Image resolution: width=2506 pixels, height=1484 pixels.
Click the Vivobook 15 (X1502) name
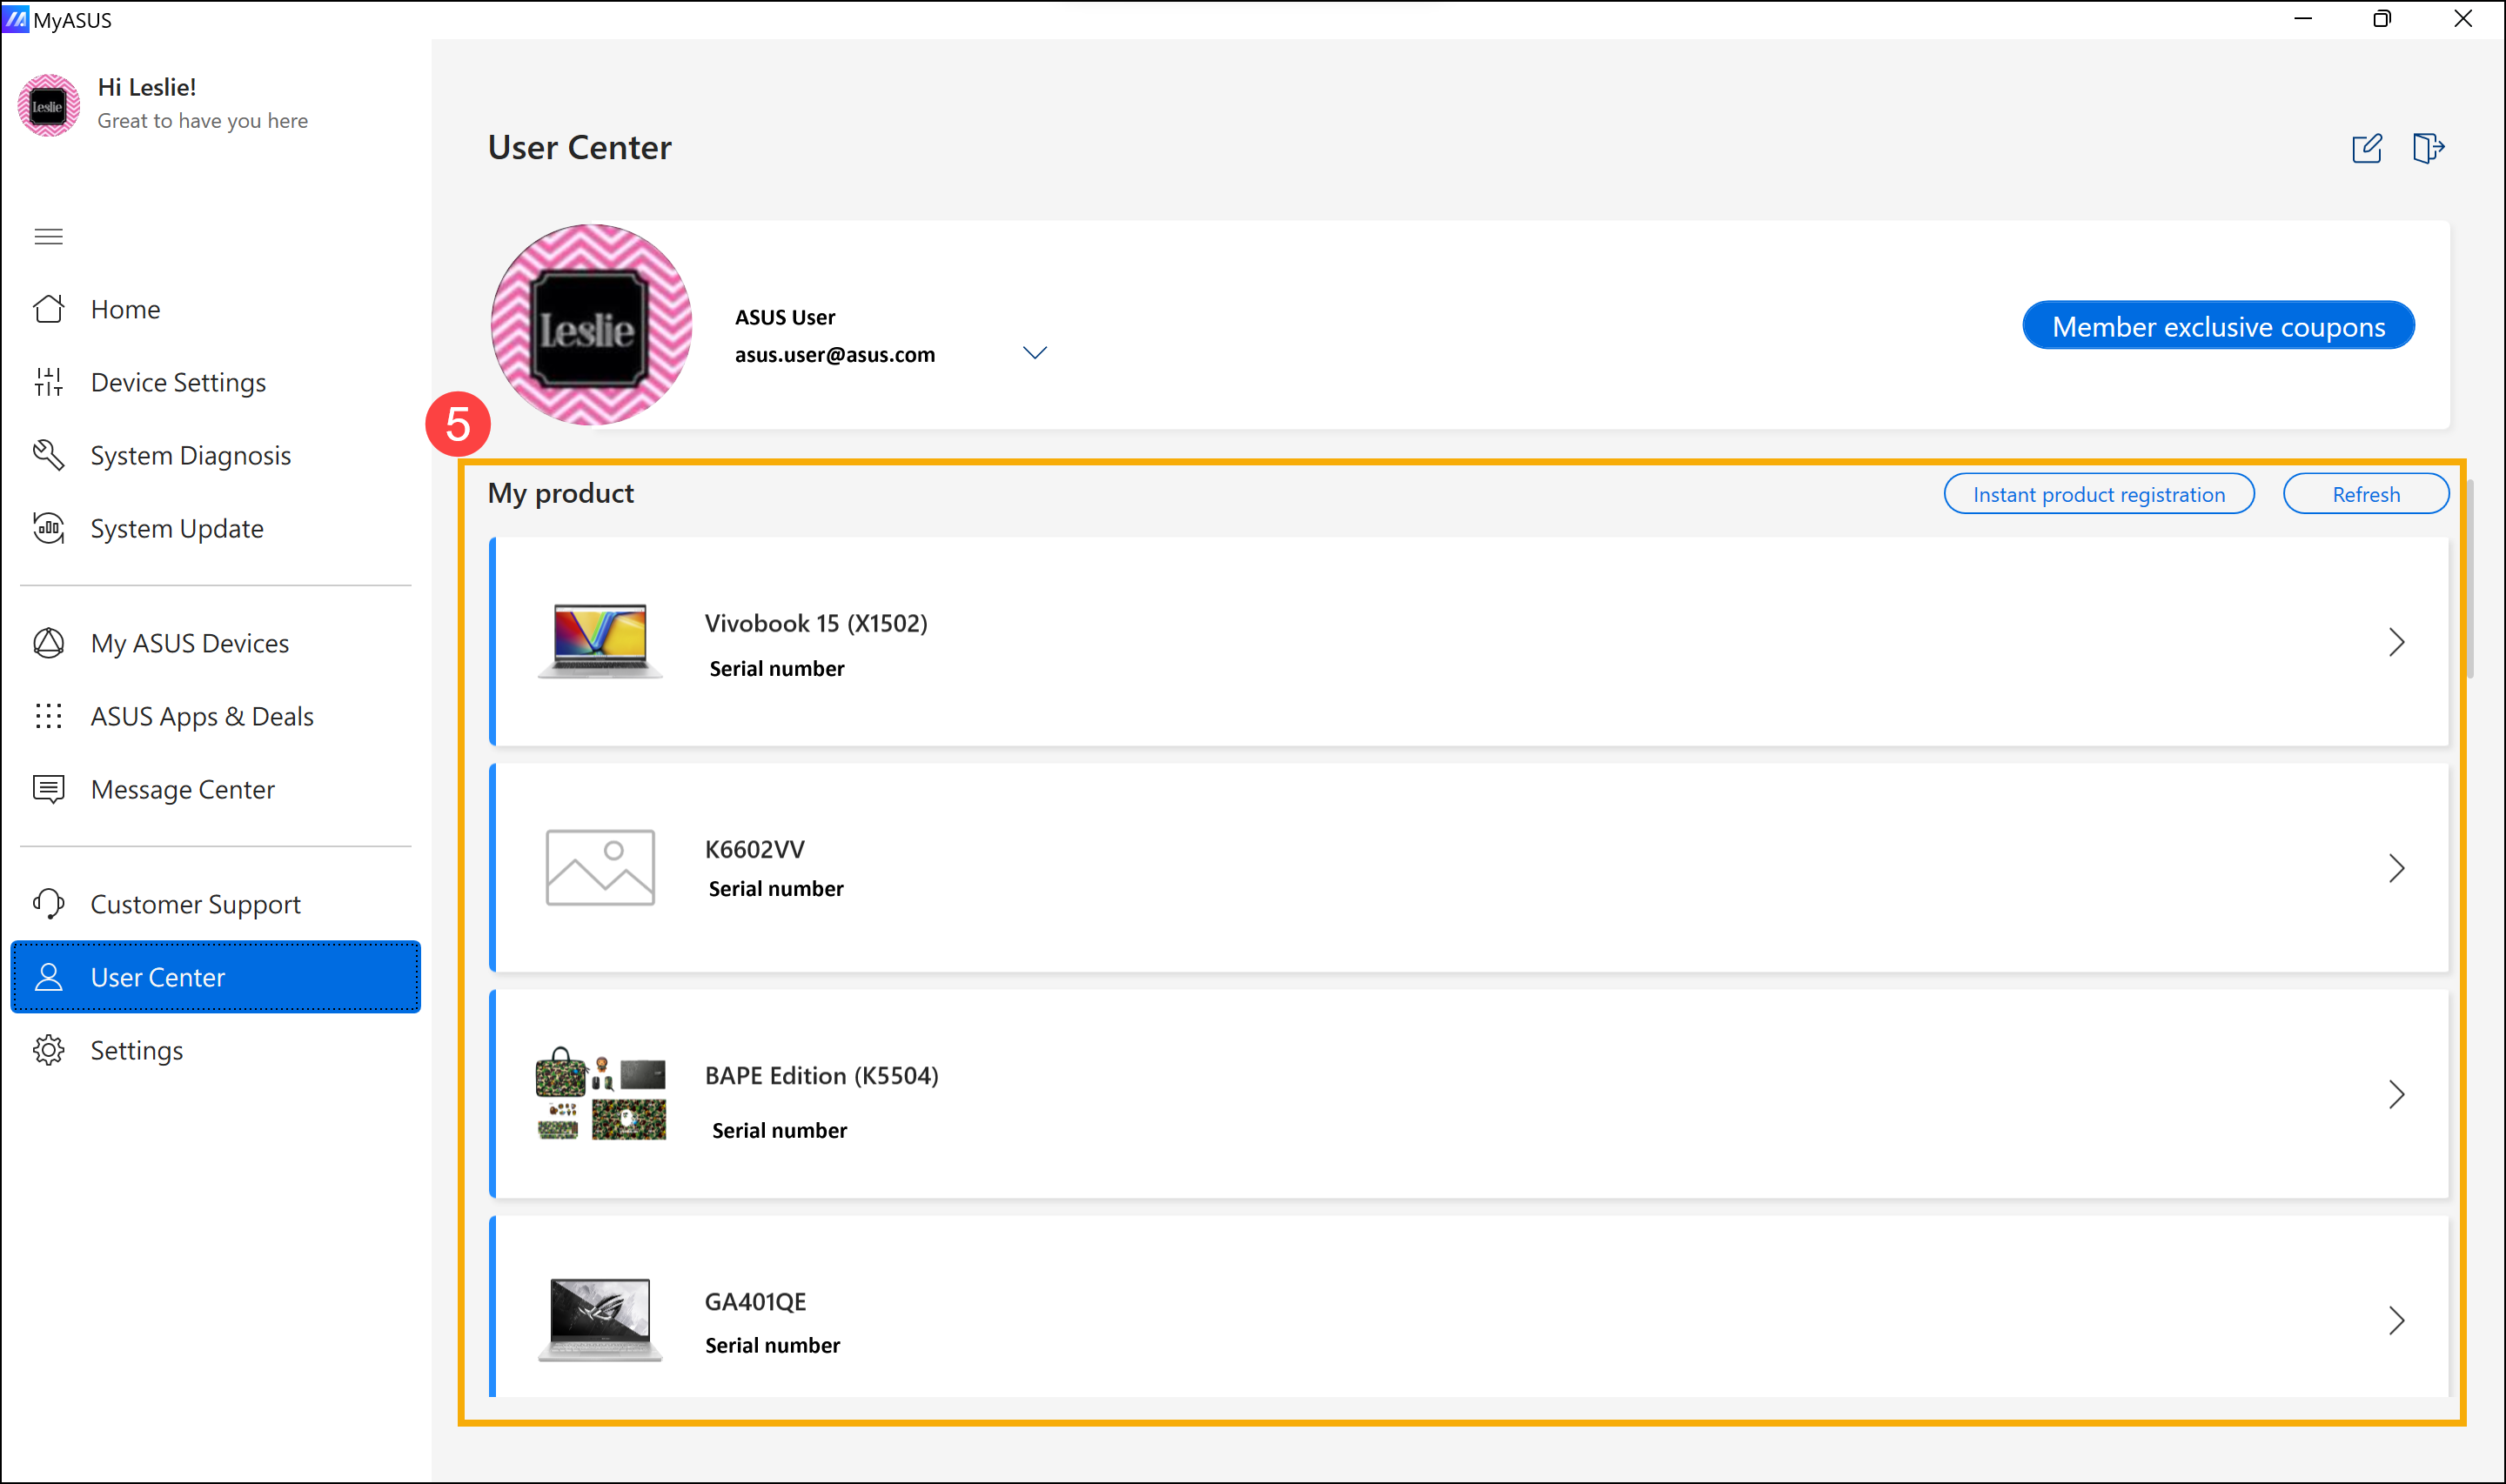pyautogui.click(x=816, y=623)
